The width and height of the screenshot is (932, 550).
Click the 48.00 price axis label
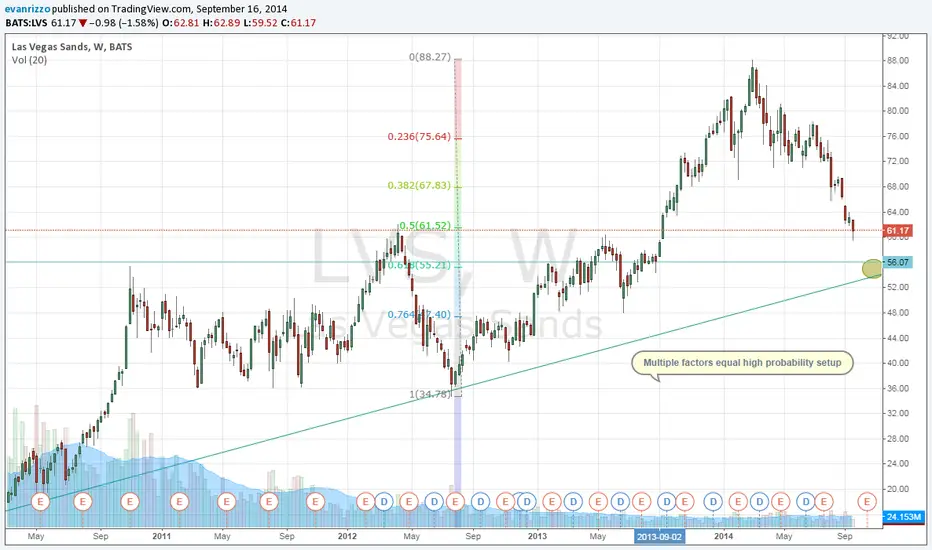(x=898, y=313)
